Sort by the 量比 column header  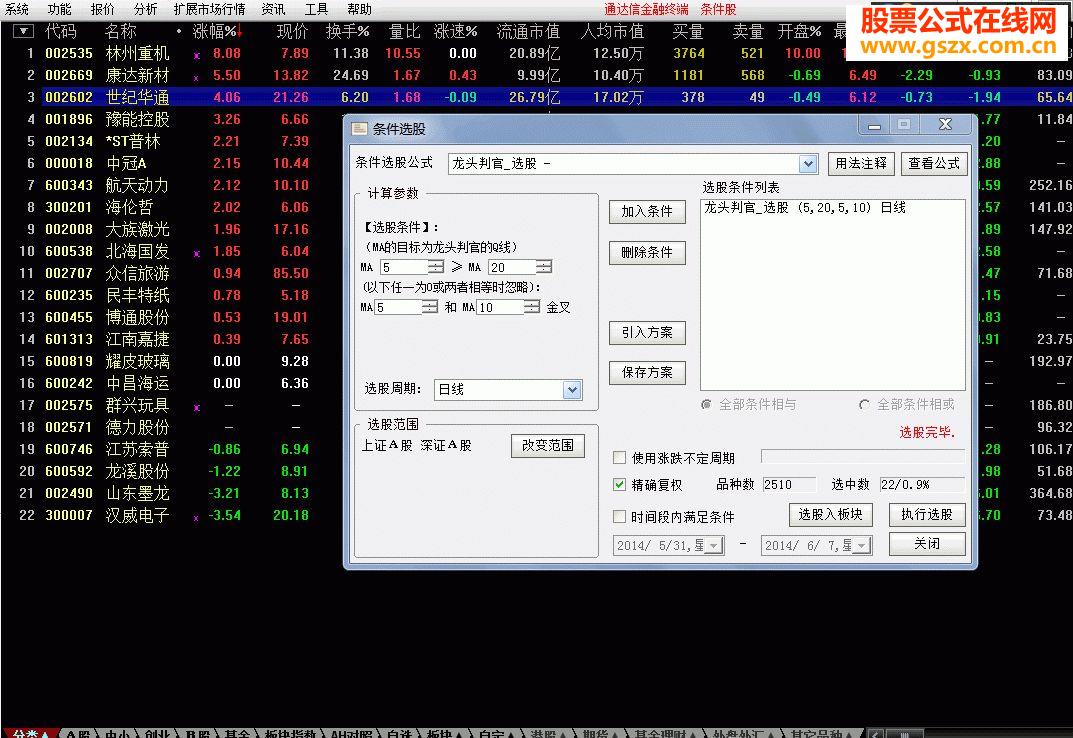click(x=404, y=31)
